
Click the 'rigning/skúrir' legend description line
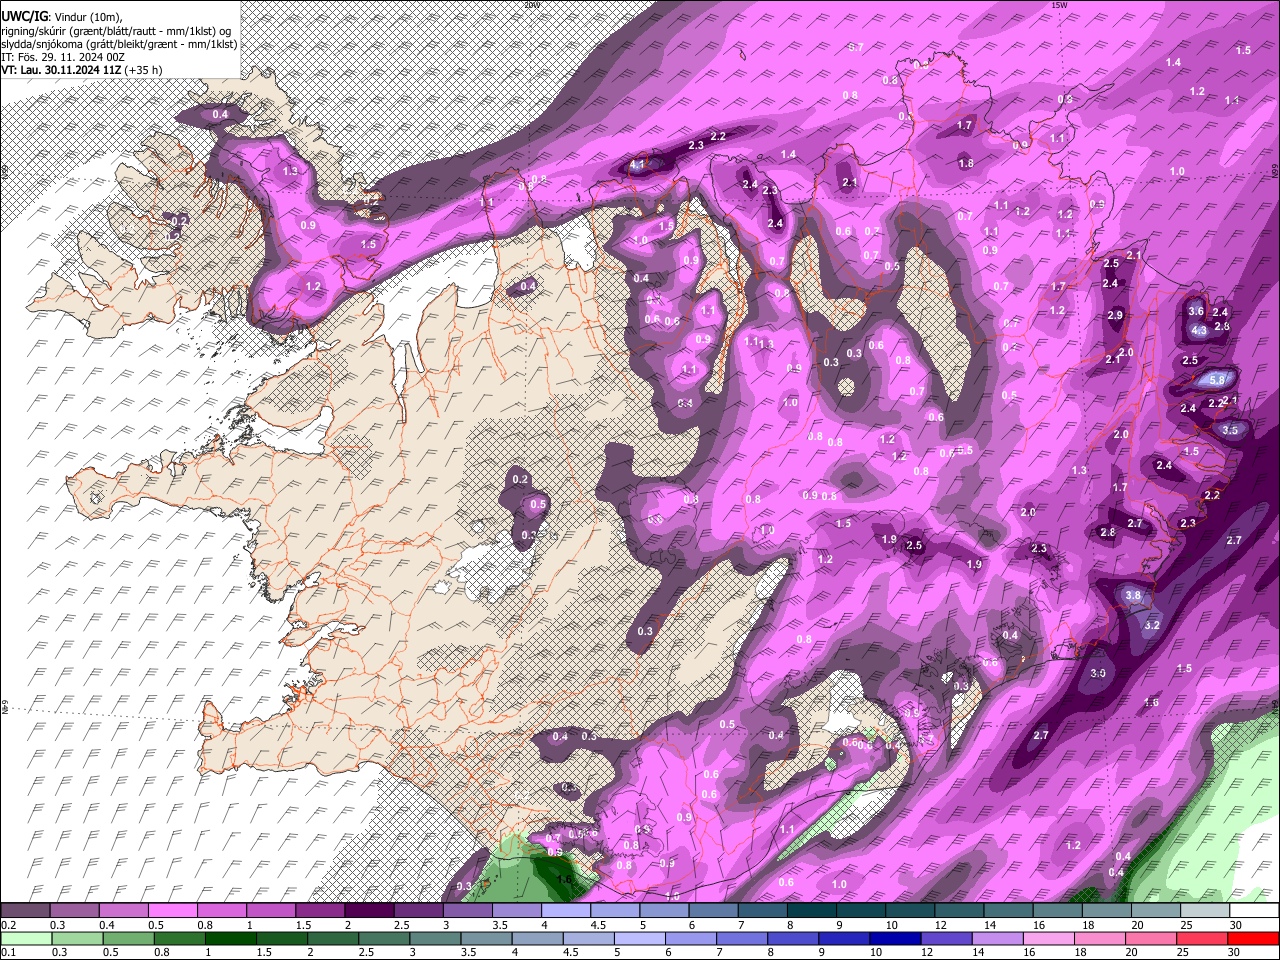click(x=118, y=31)
